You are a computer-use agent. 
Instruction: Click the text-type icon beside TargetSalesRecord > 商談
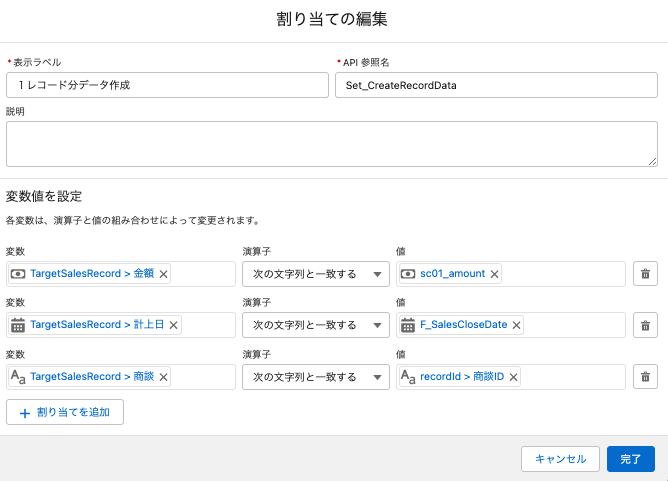tap(18, 377)
